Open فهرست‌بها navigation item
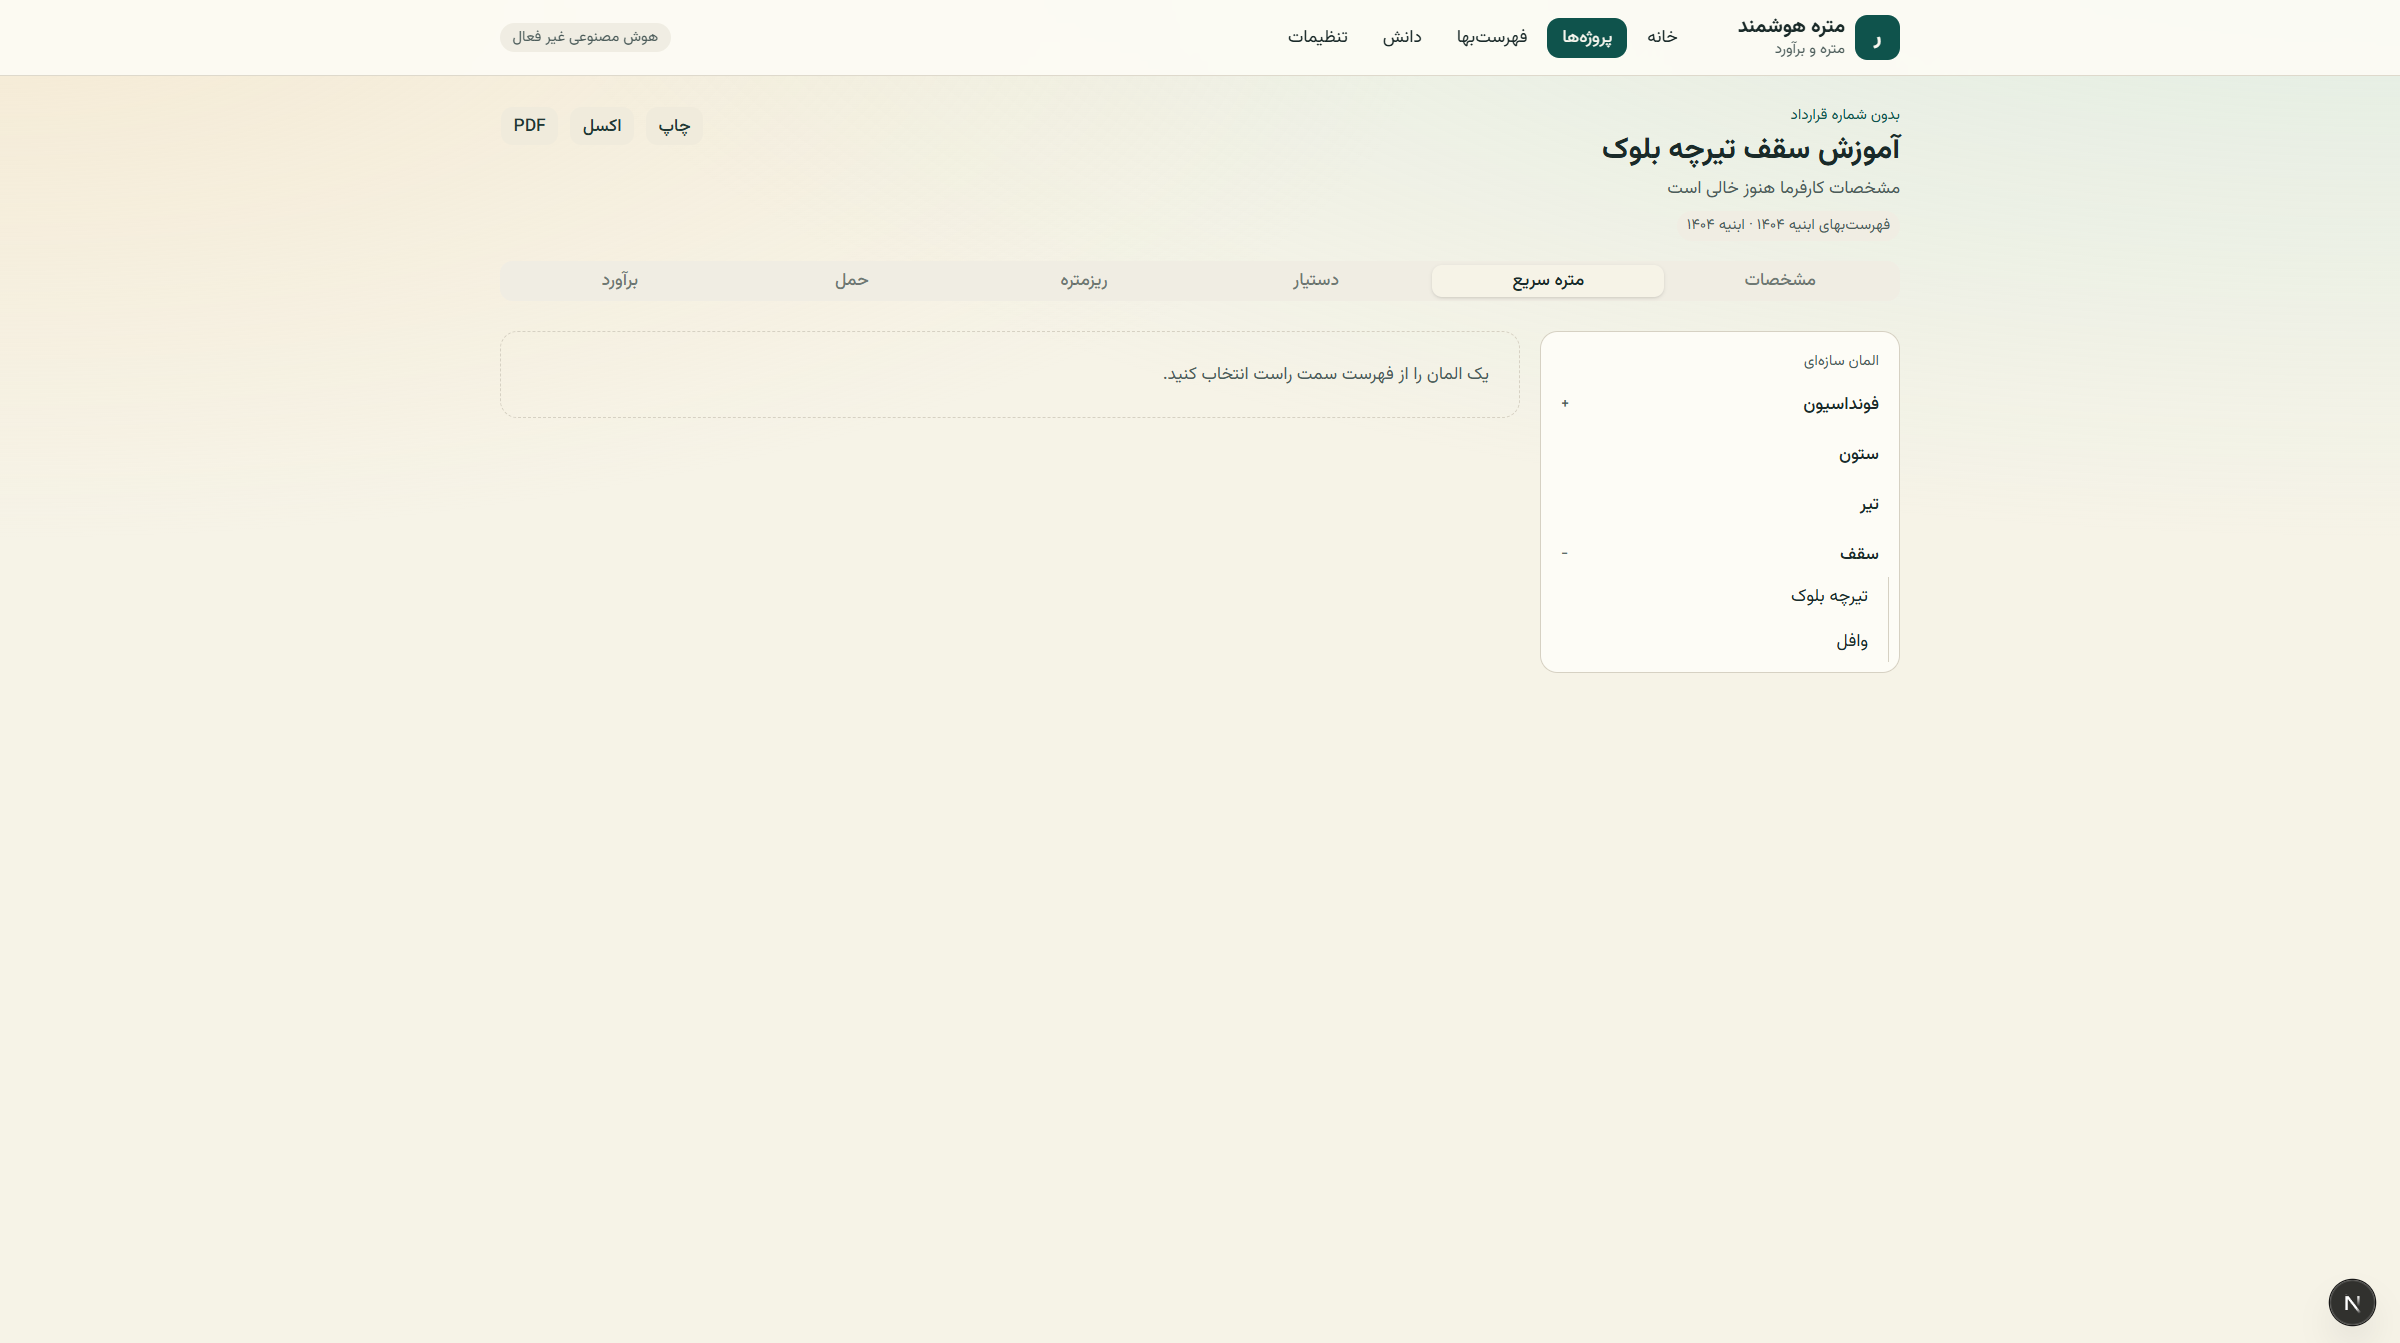 pyautogui.click(x=1492, y=37)
